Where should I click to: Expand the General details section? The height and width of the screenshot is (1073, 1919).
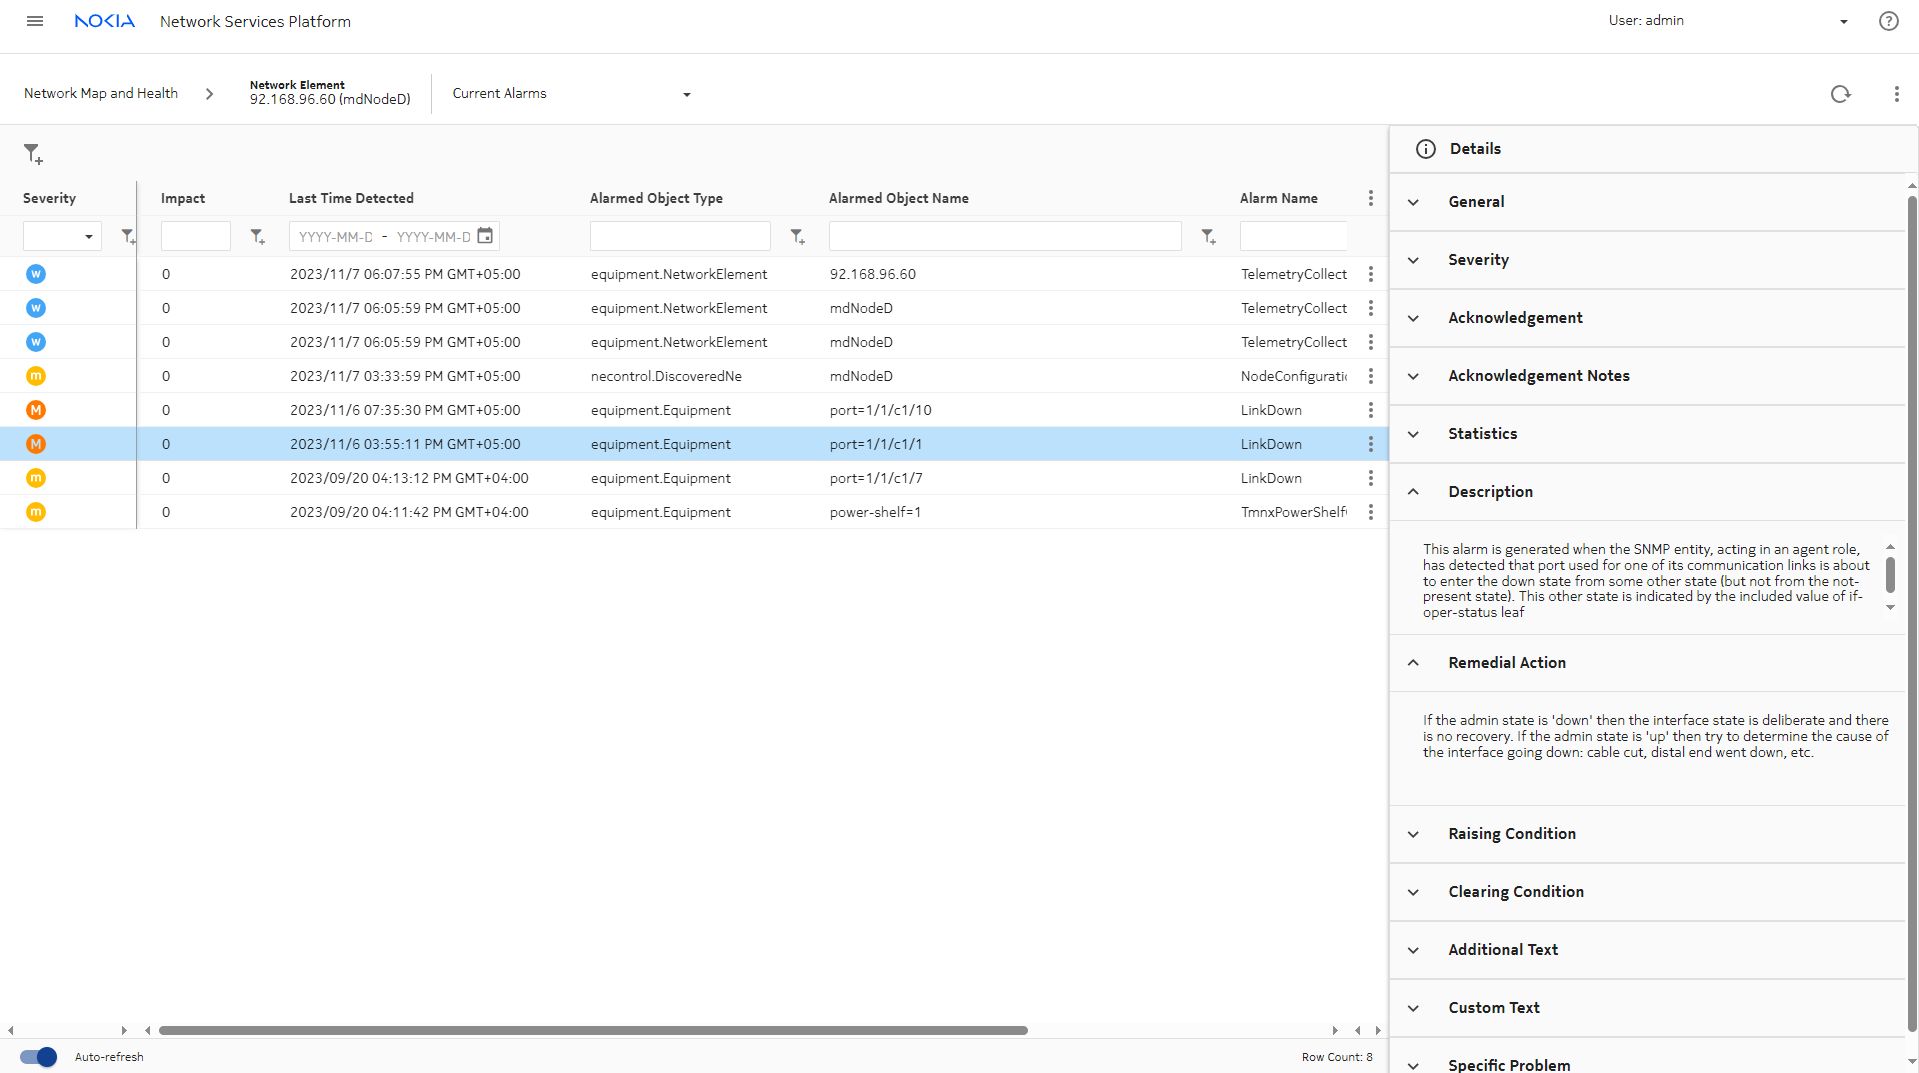(x=1476, y=202)
